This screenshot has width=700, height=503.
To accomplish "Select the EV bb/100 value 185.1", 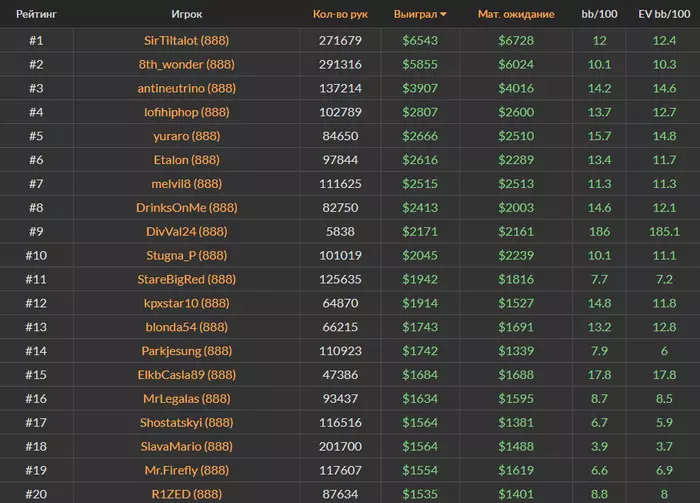I will 664,232.
